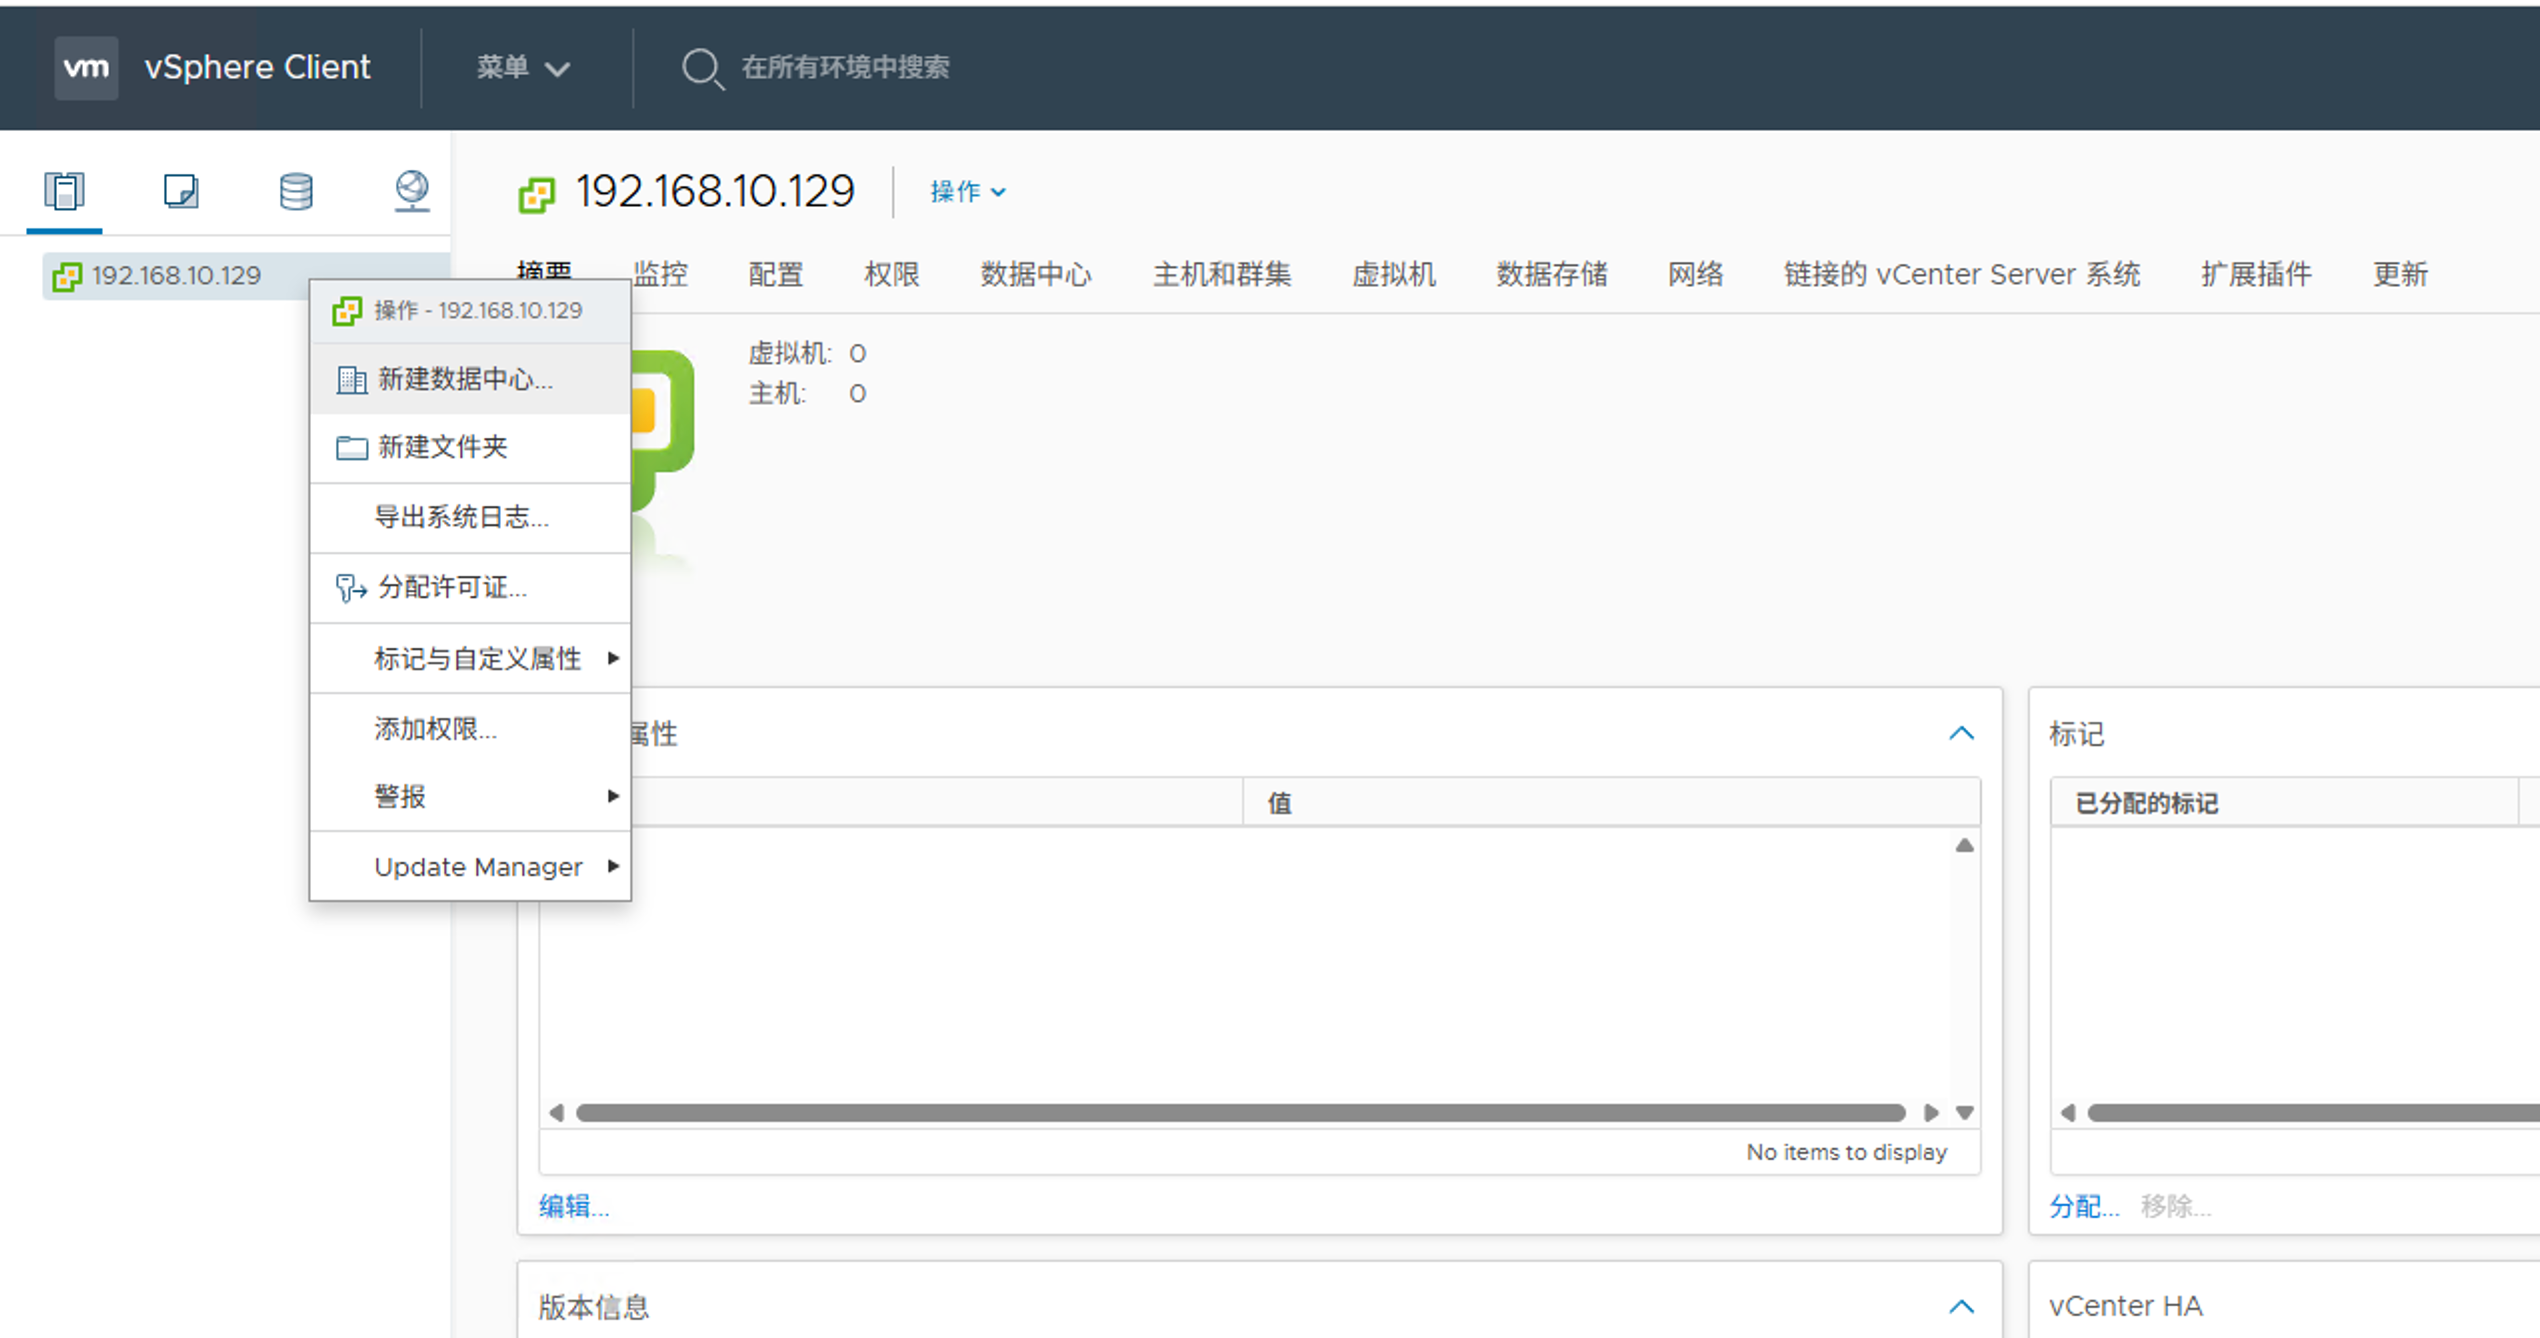Click the vCenter icon in the tree row
The width and height of the screenshot is (2540, 1338).
click(68, 276)
